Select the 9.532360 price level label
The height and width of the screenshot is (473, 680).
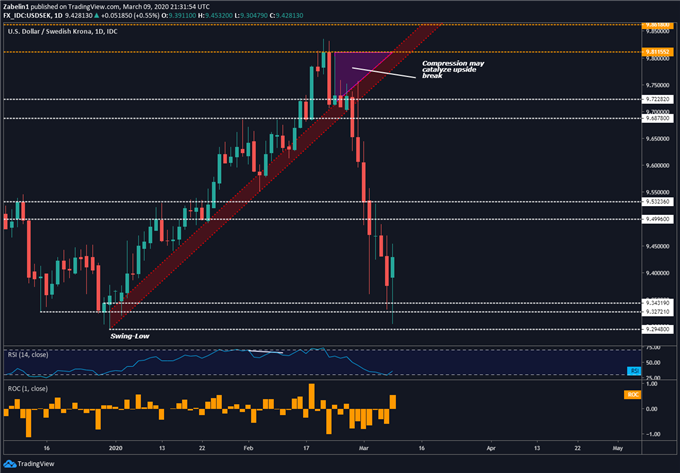[658, 202]
